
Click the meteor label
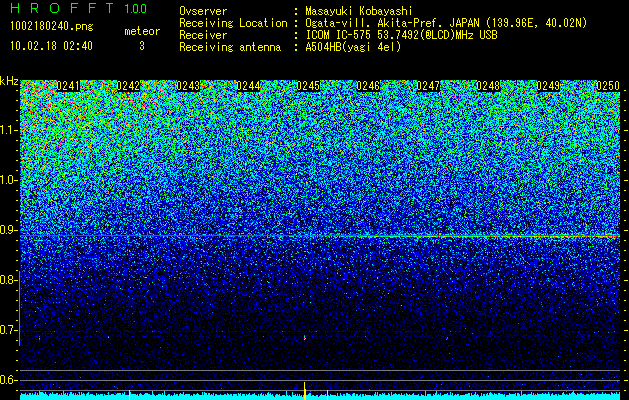pyautogui.click(x=142, y=31)
